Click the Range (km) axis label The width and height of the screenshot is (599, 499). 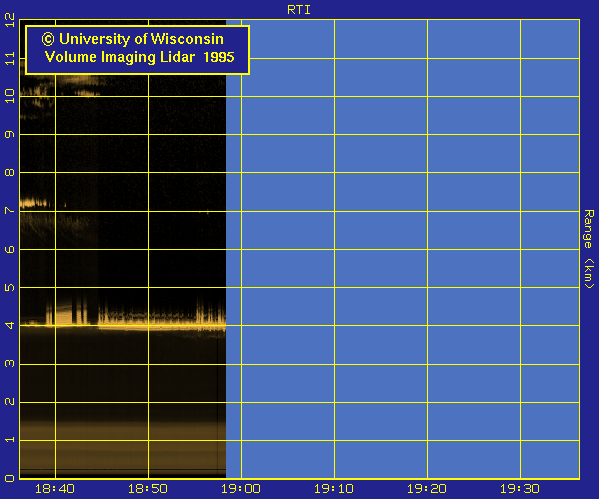(x=589, y=249)
